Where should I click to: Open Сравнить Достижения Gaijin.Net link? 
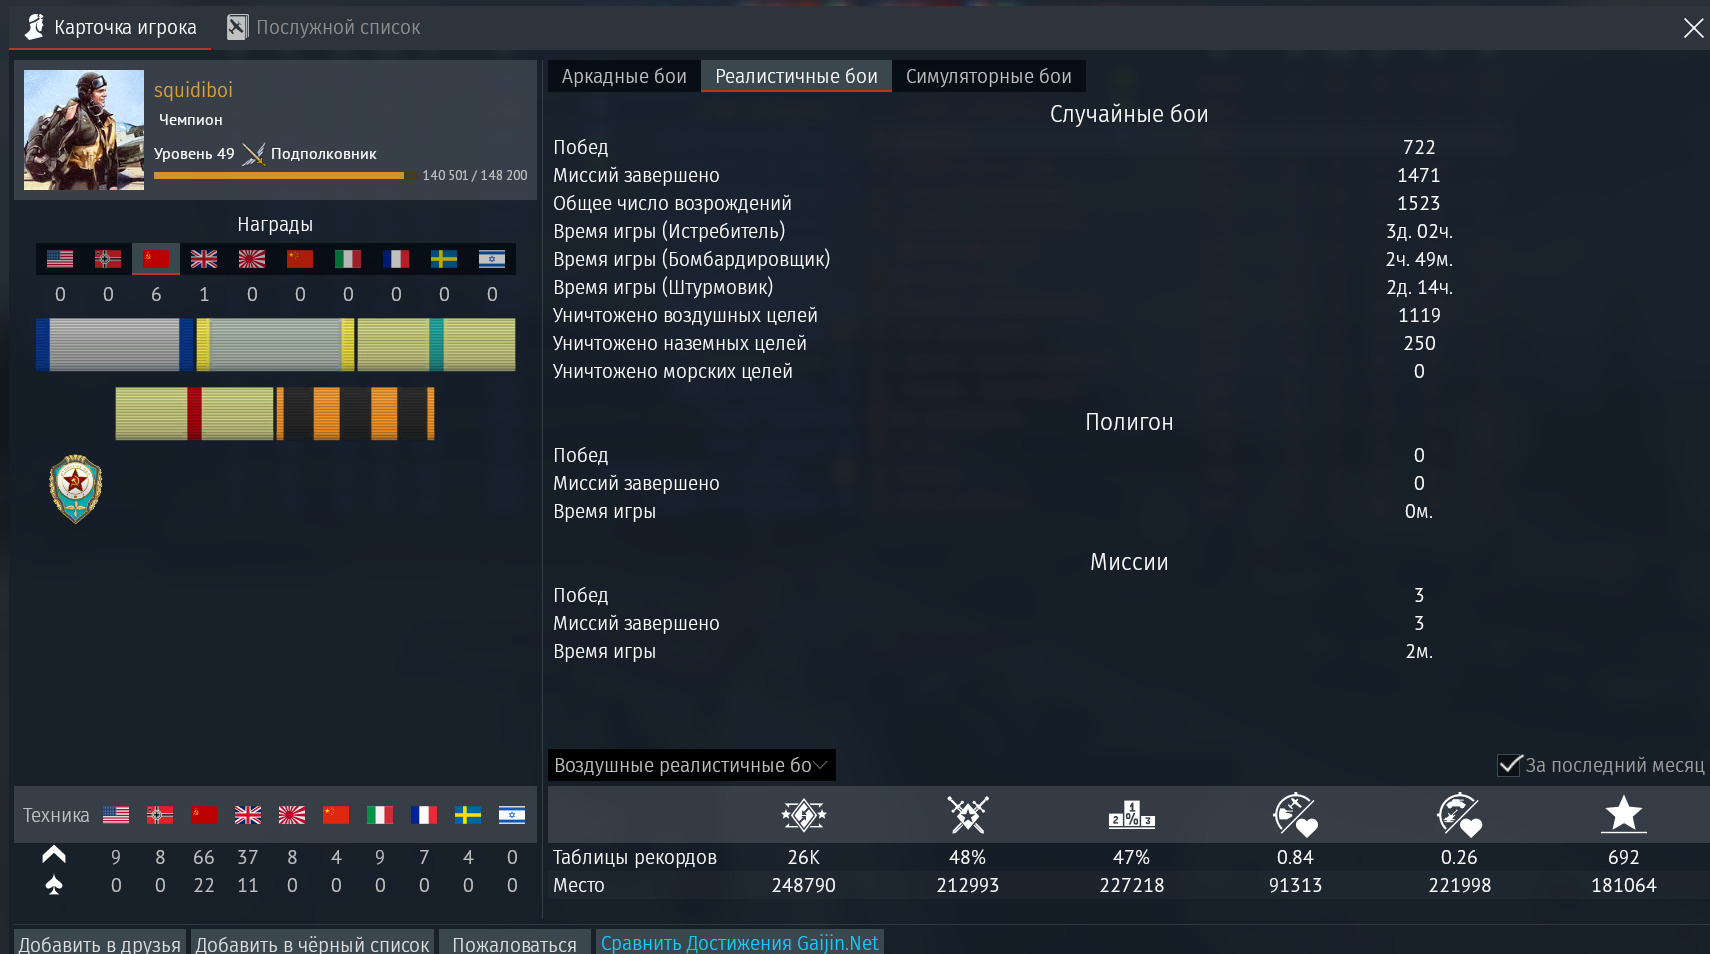pos(739,943)
